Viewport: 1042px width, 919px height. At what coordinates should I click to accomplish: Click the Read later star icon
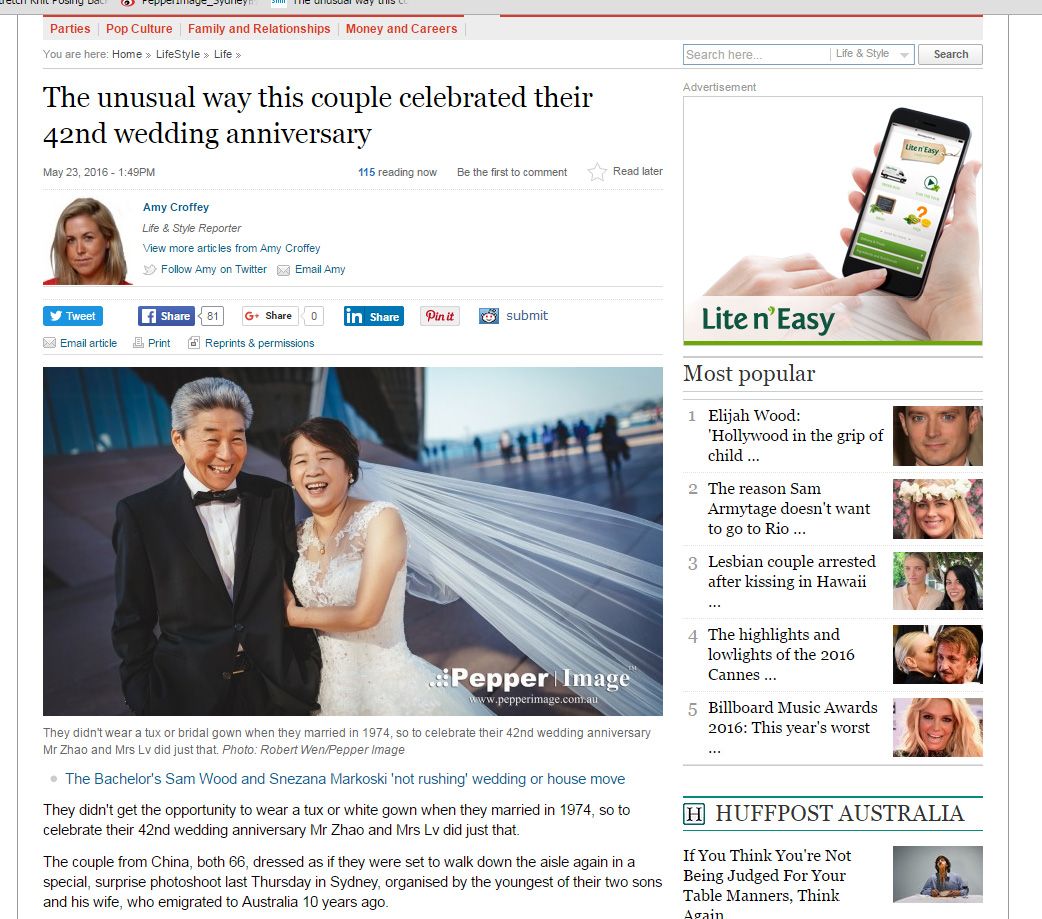[597, 172]
